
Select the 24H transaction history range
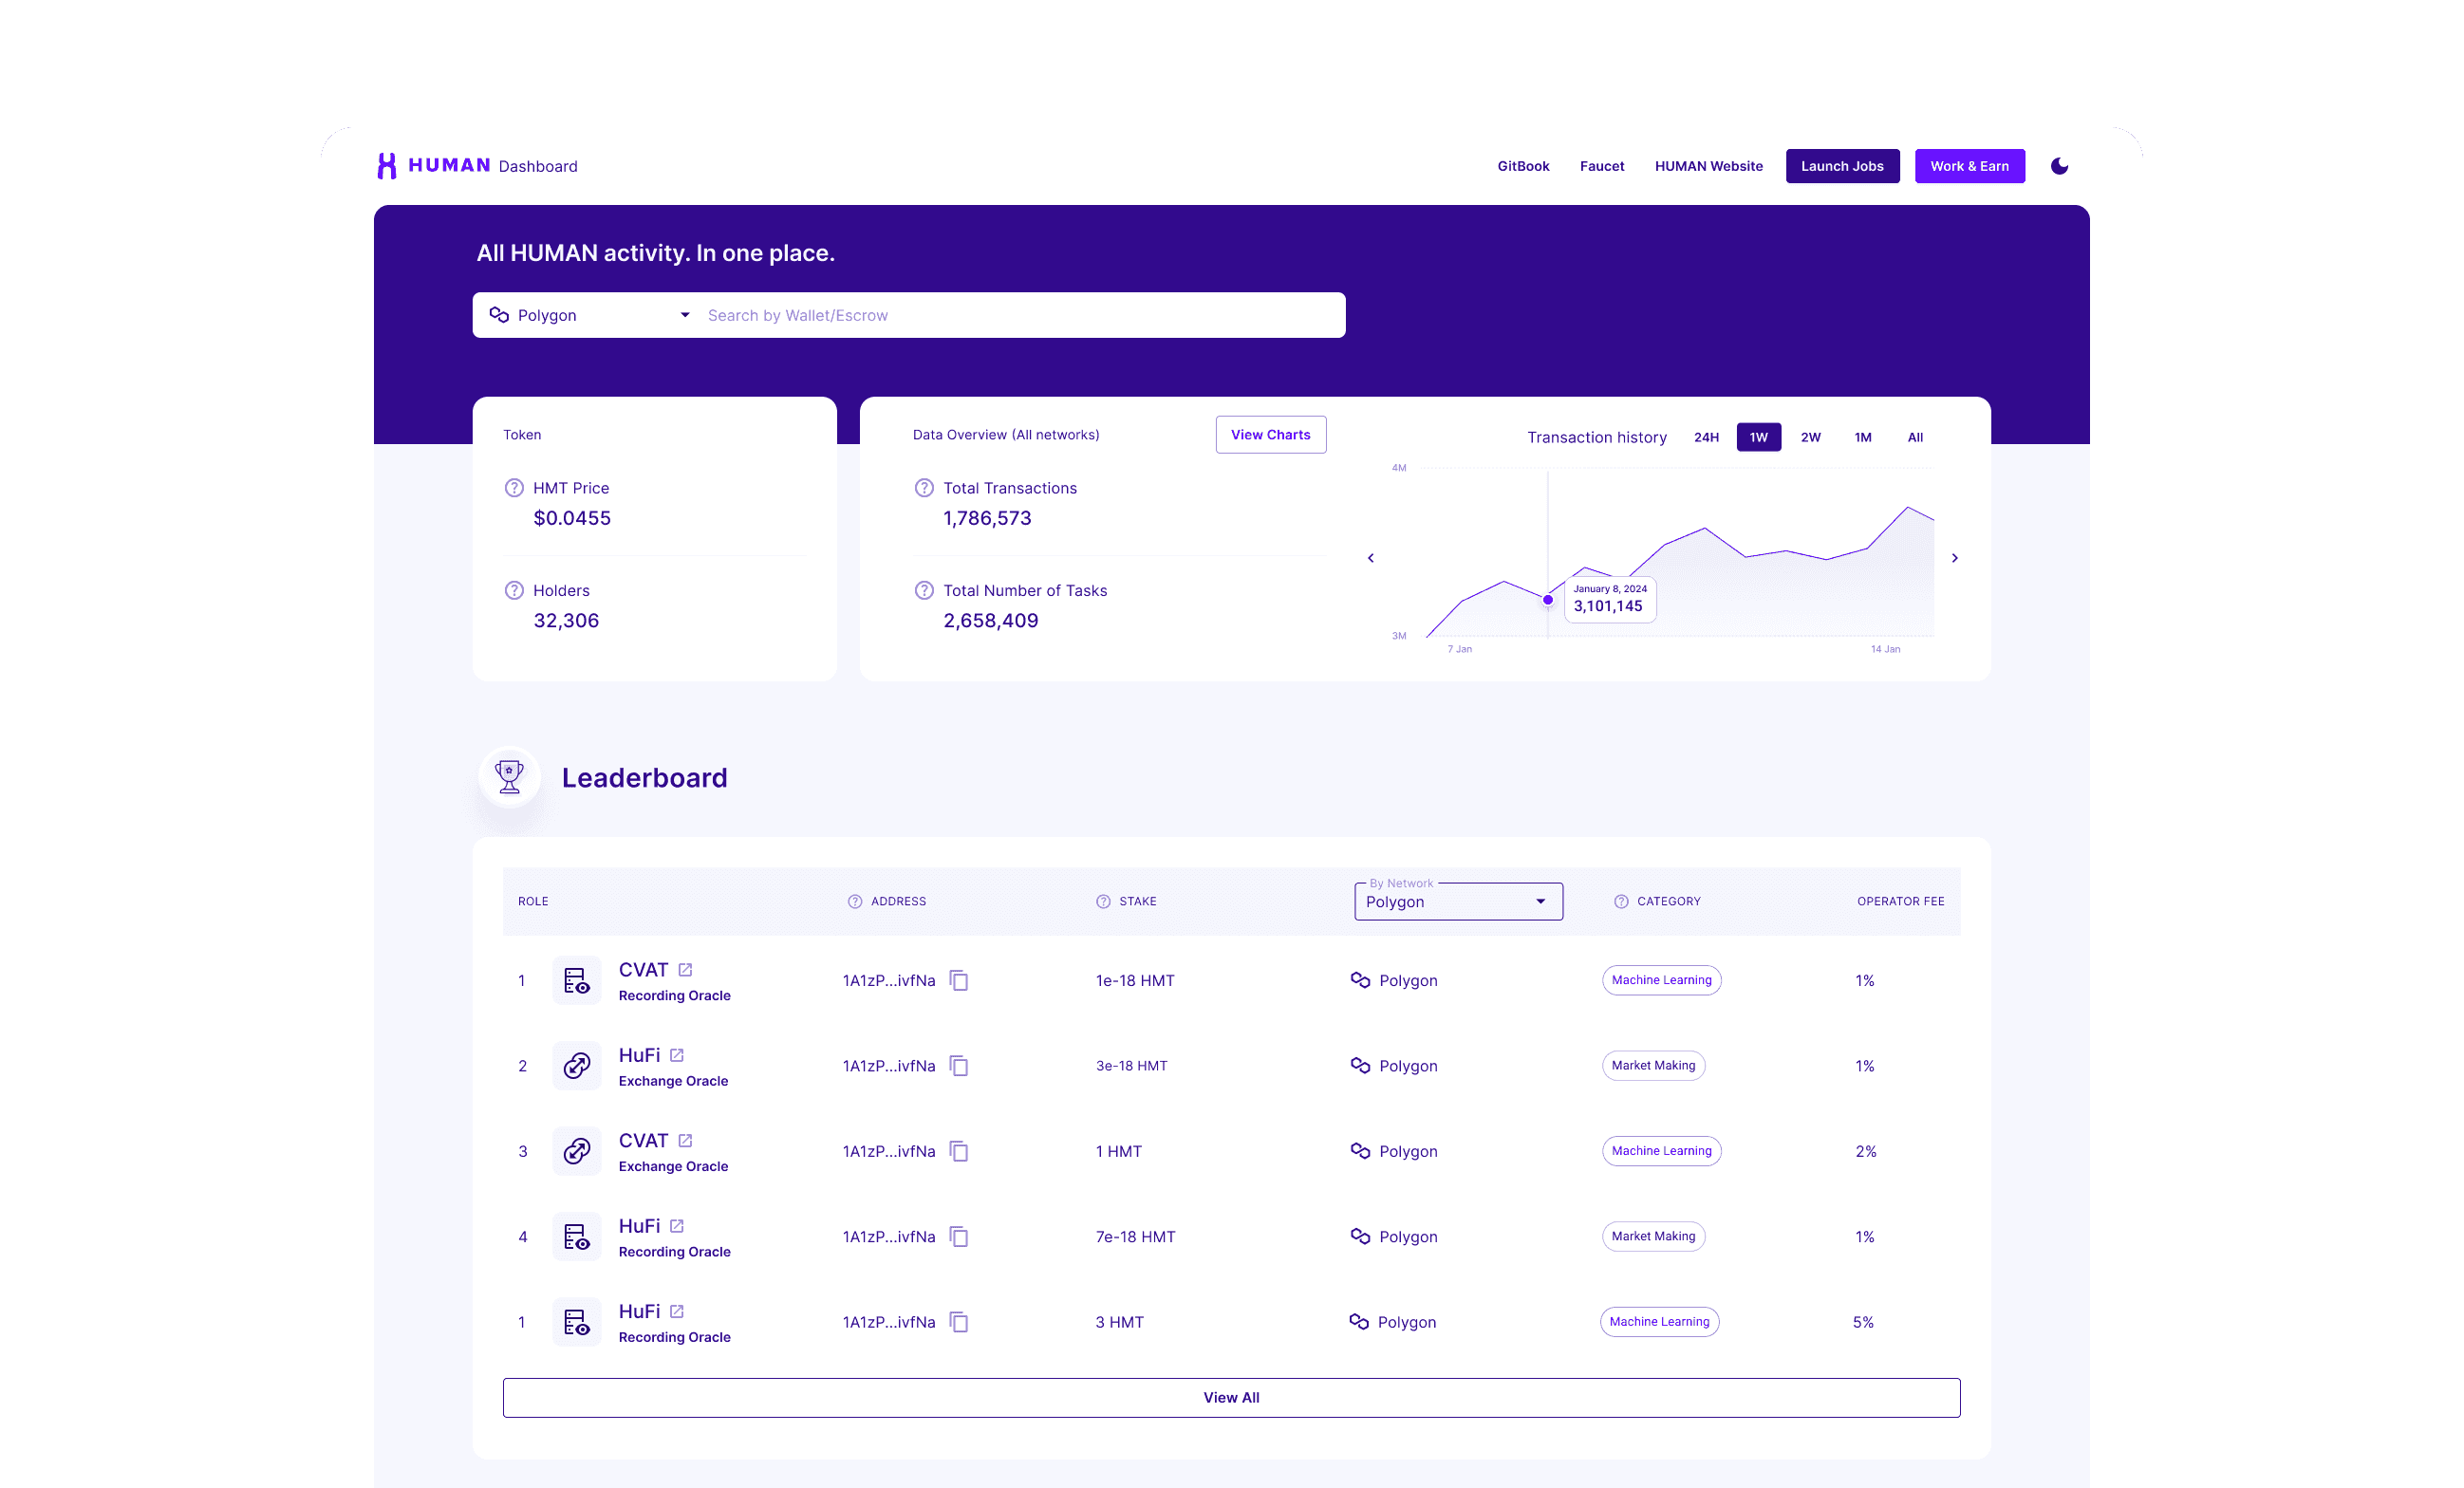1706,437
